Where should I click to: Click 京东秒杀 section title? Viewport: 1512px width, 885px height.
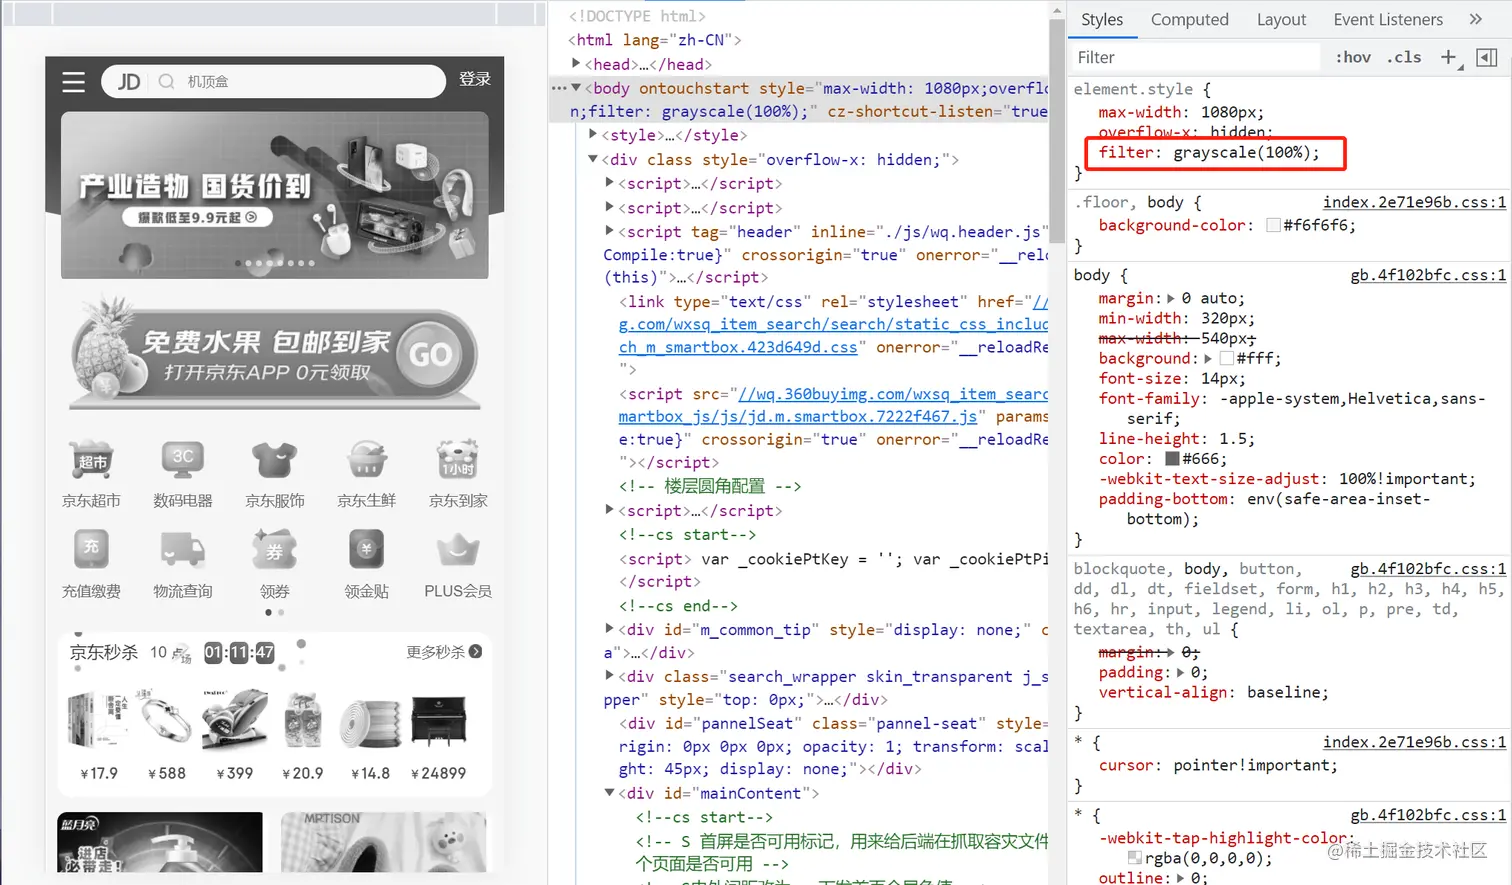104,653
